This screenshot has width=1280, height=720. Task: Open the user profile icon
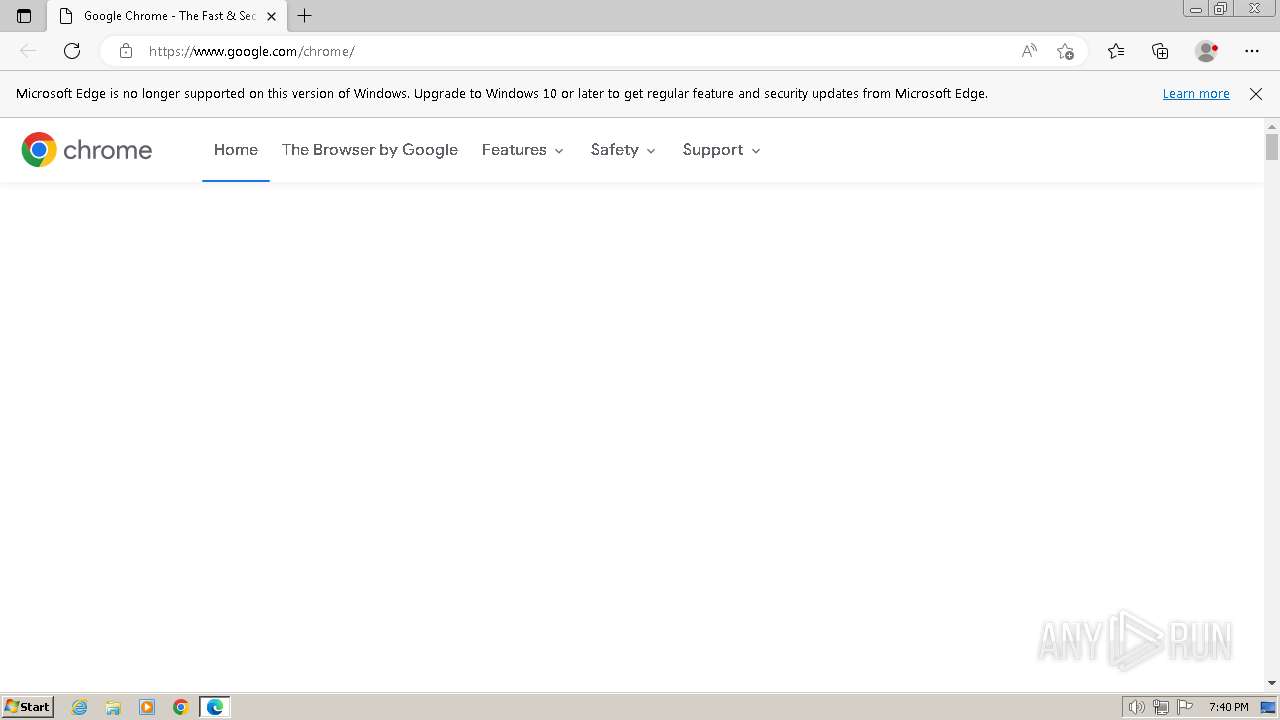1206,51
